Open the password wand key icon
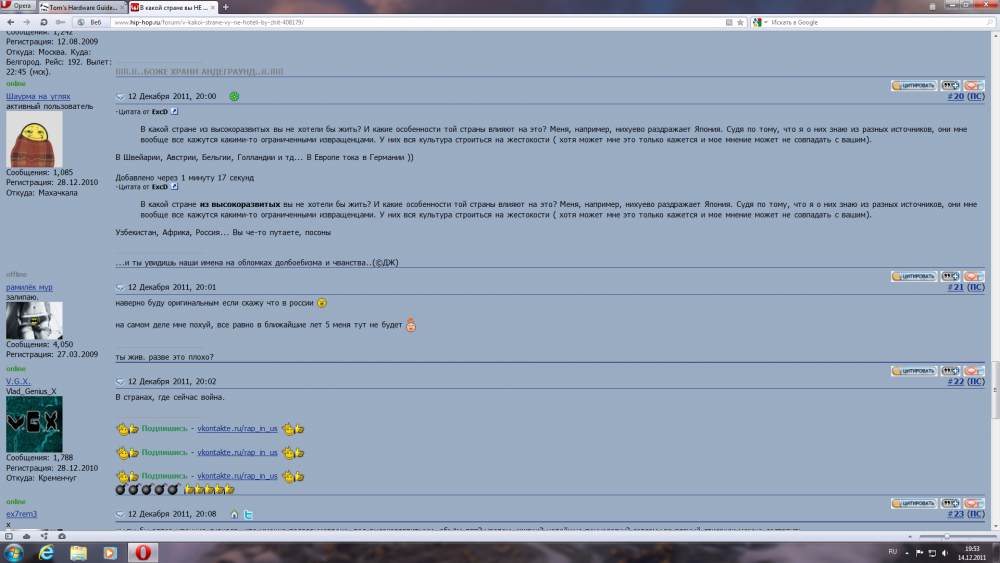The image size is (1000, 563). coord(60,22)
